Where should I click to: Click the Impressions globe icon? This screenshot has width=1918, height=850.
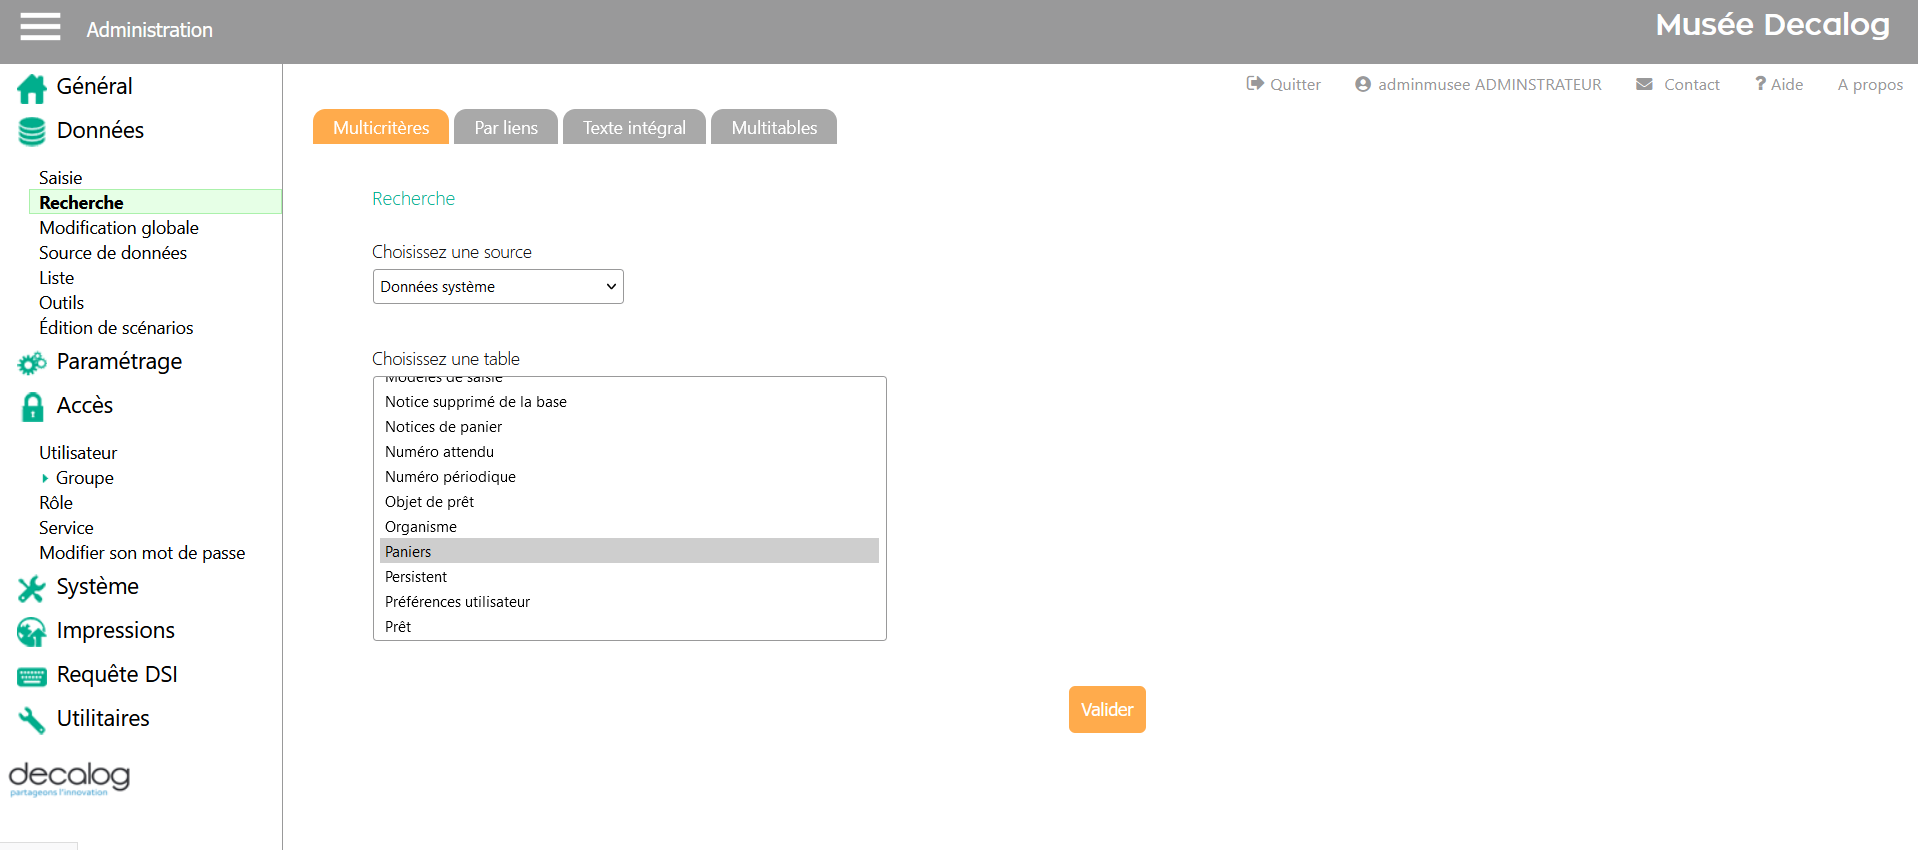[32, 632]
